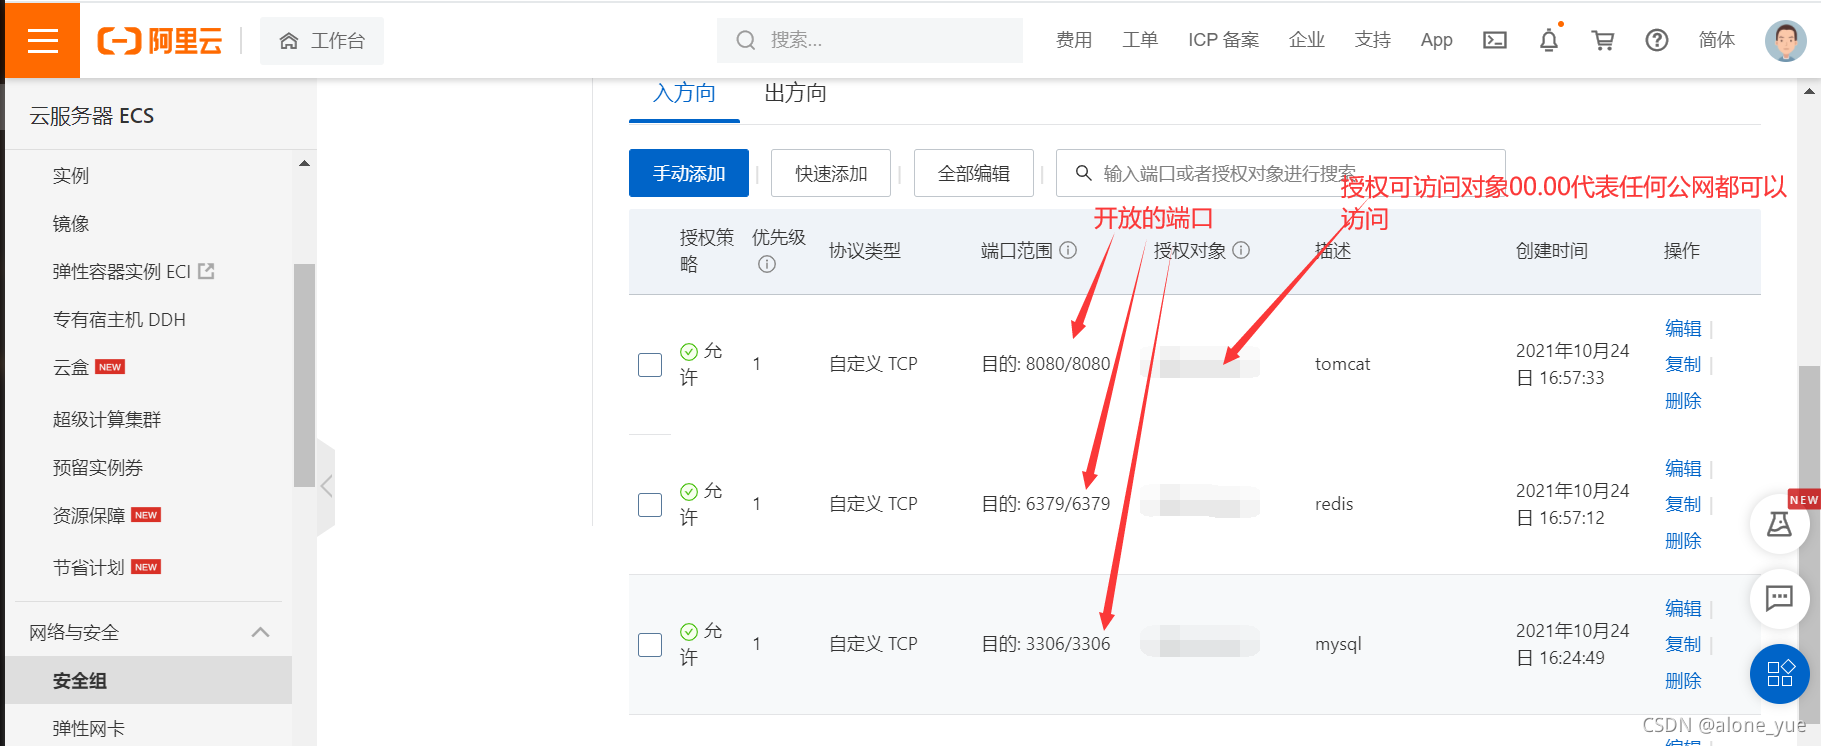Open the help question mark icon
Viewport: 1821px width, 746px height.
pyautogui.click(x=1657, y=40)
